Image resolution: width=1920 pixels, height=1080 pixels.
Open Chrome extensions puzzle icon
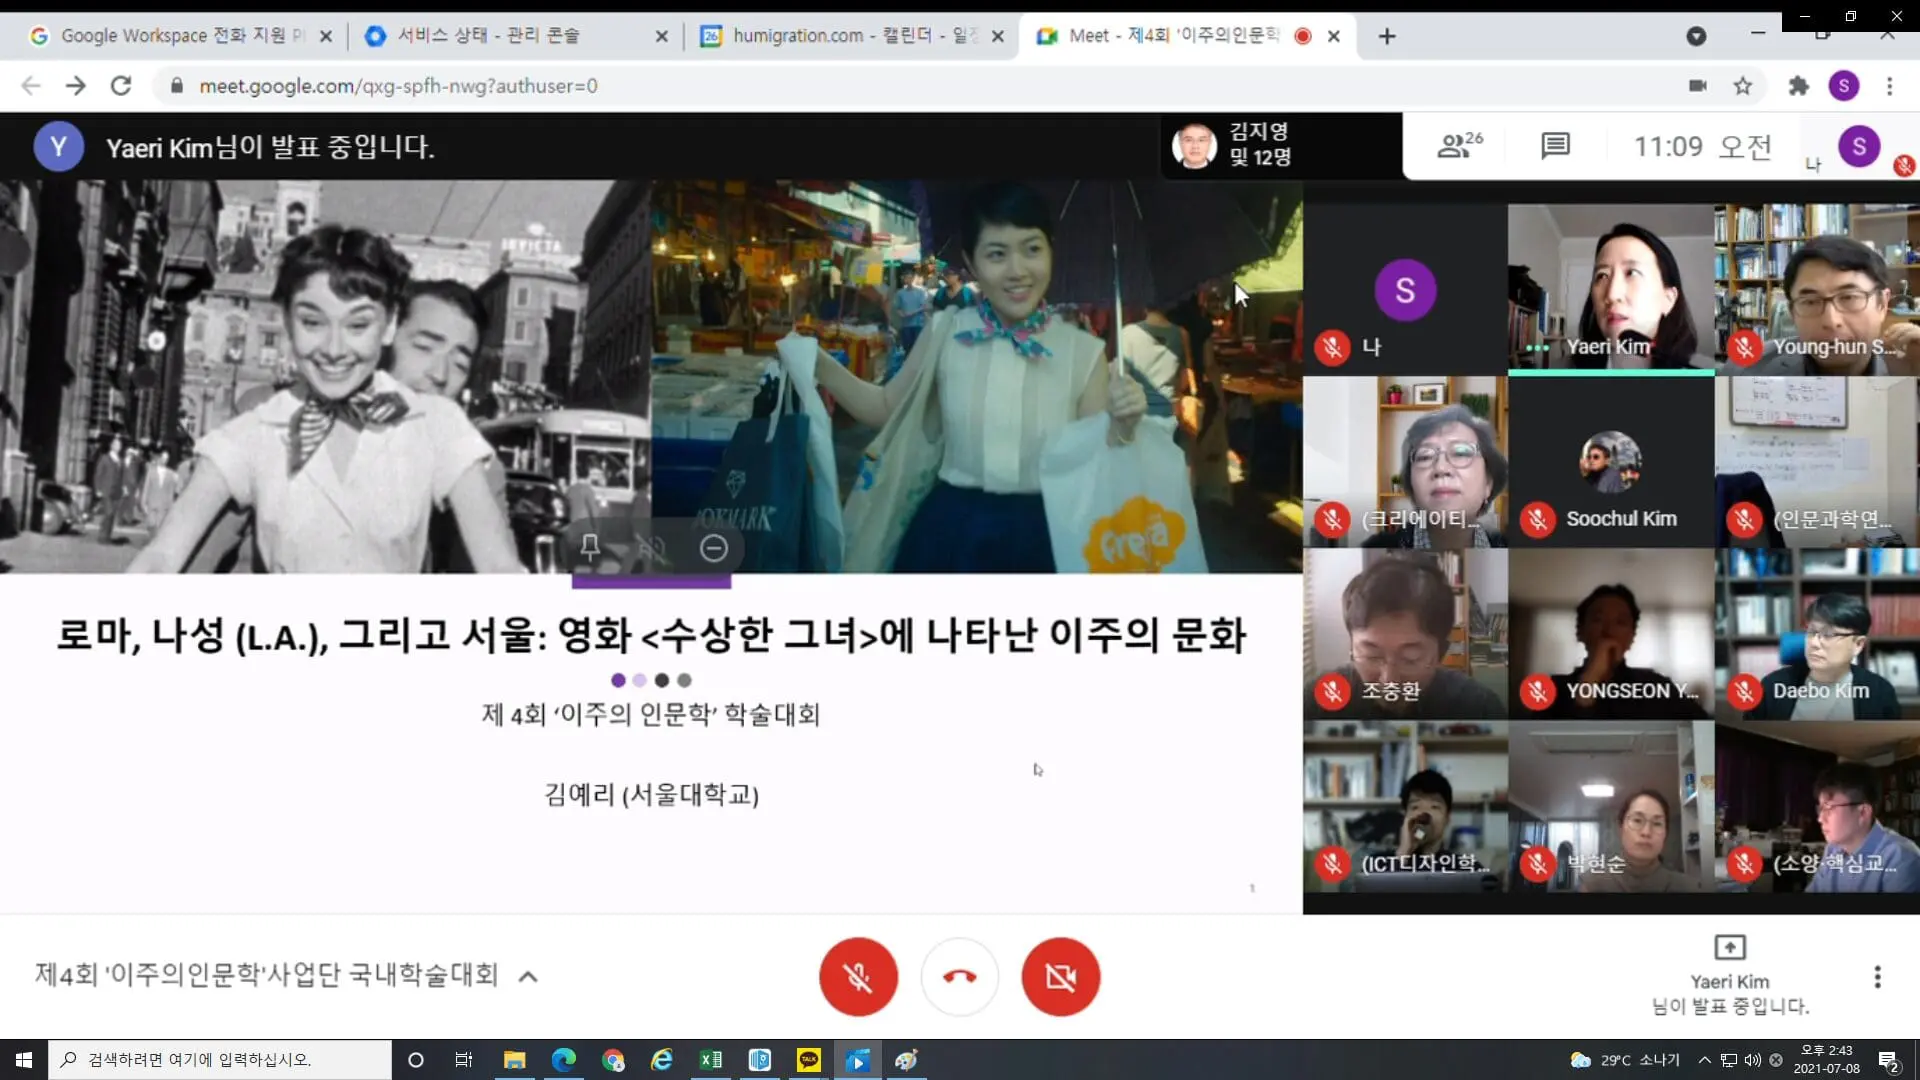[x=1798, y=86]
